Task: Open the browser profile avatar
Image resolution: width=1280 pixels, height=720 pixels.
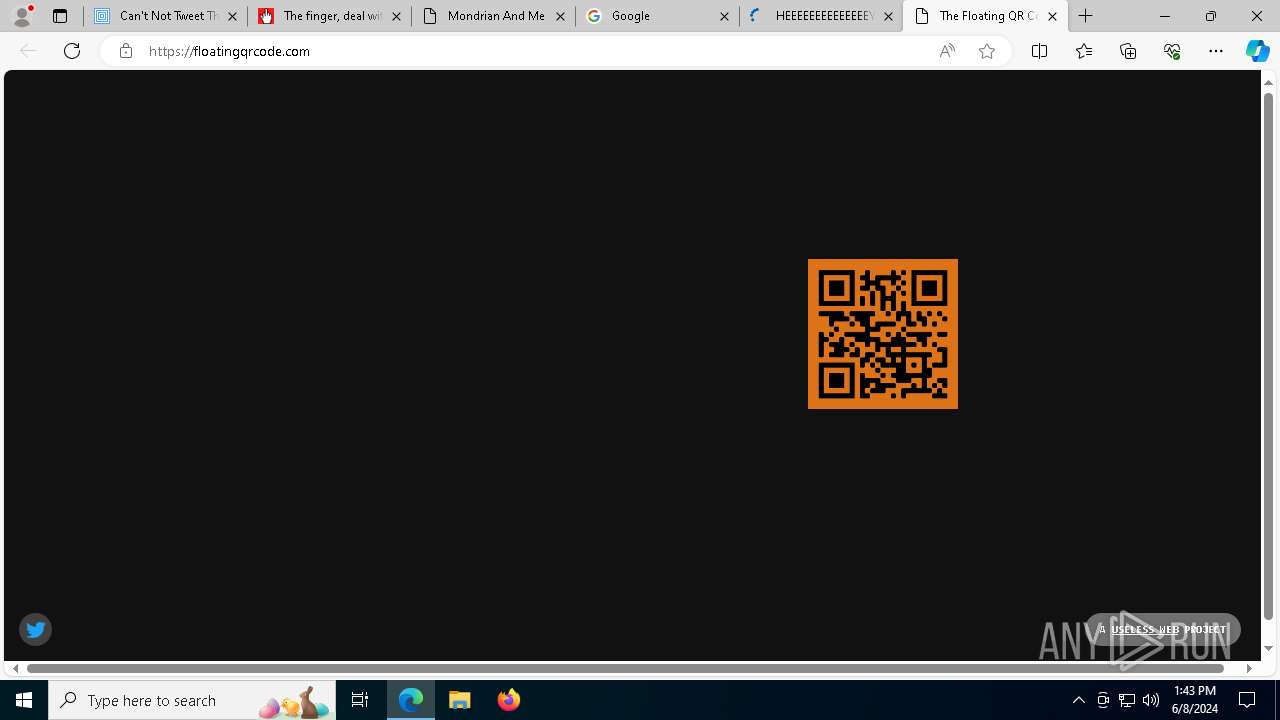Action: pyautogui.click(x=22, y=16)
